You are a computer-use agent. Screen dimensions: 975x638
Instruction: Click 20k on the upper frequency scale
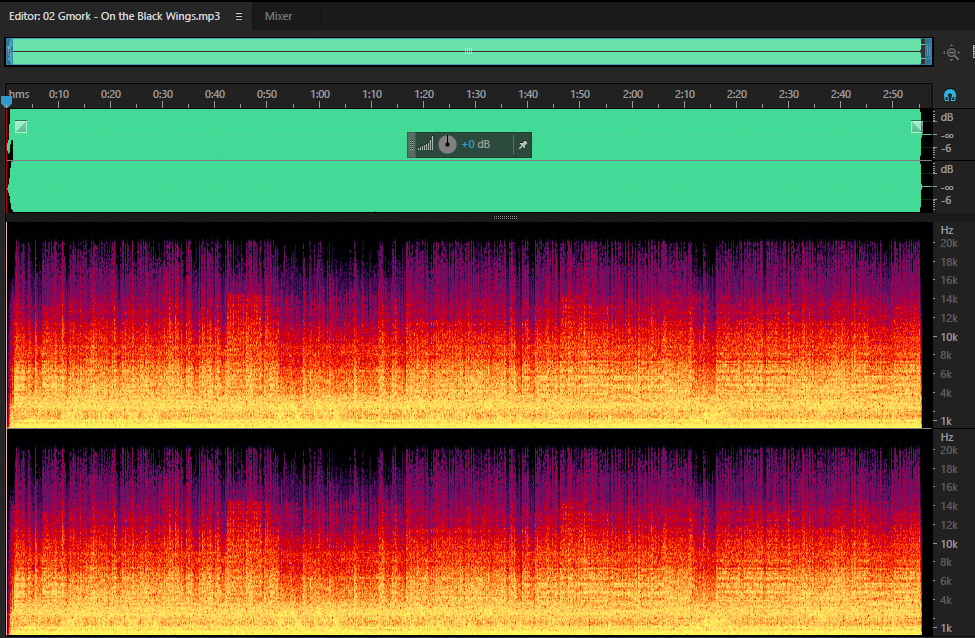point(949,243)
